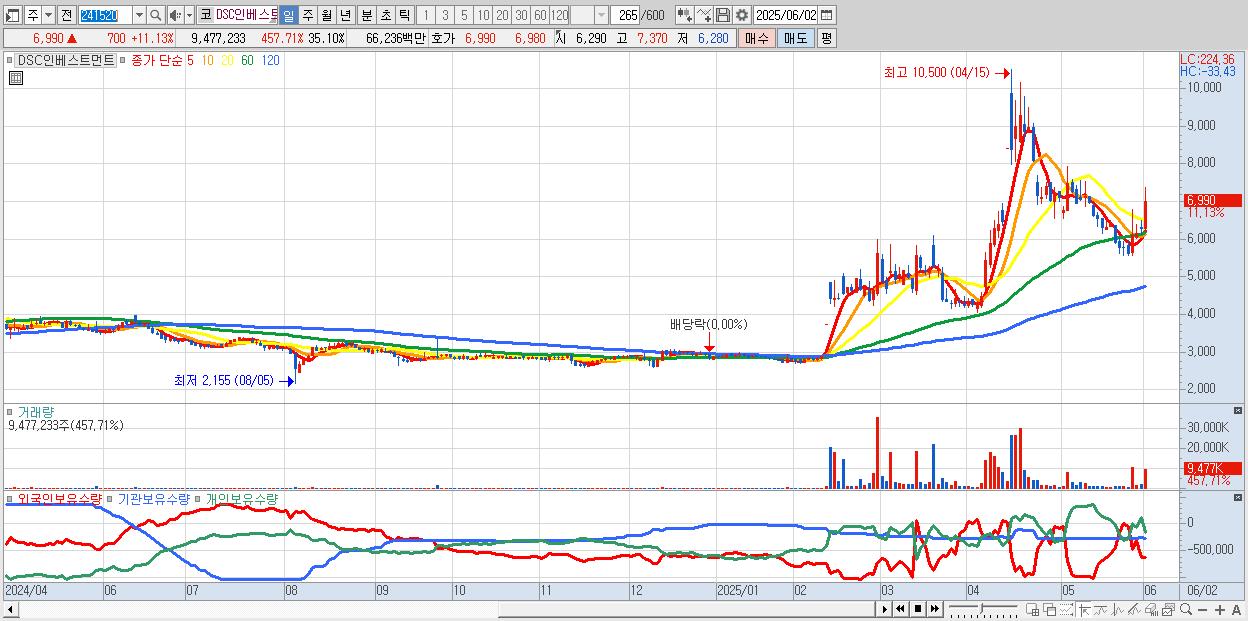The width and height of the screenshot is (1248, 621).
Task: Open chart settings gear icon
Action: click(x=742, y=16)
